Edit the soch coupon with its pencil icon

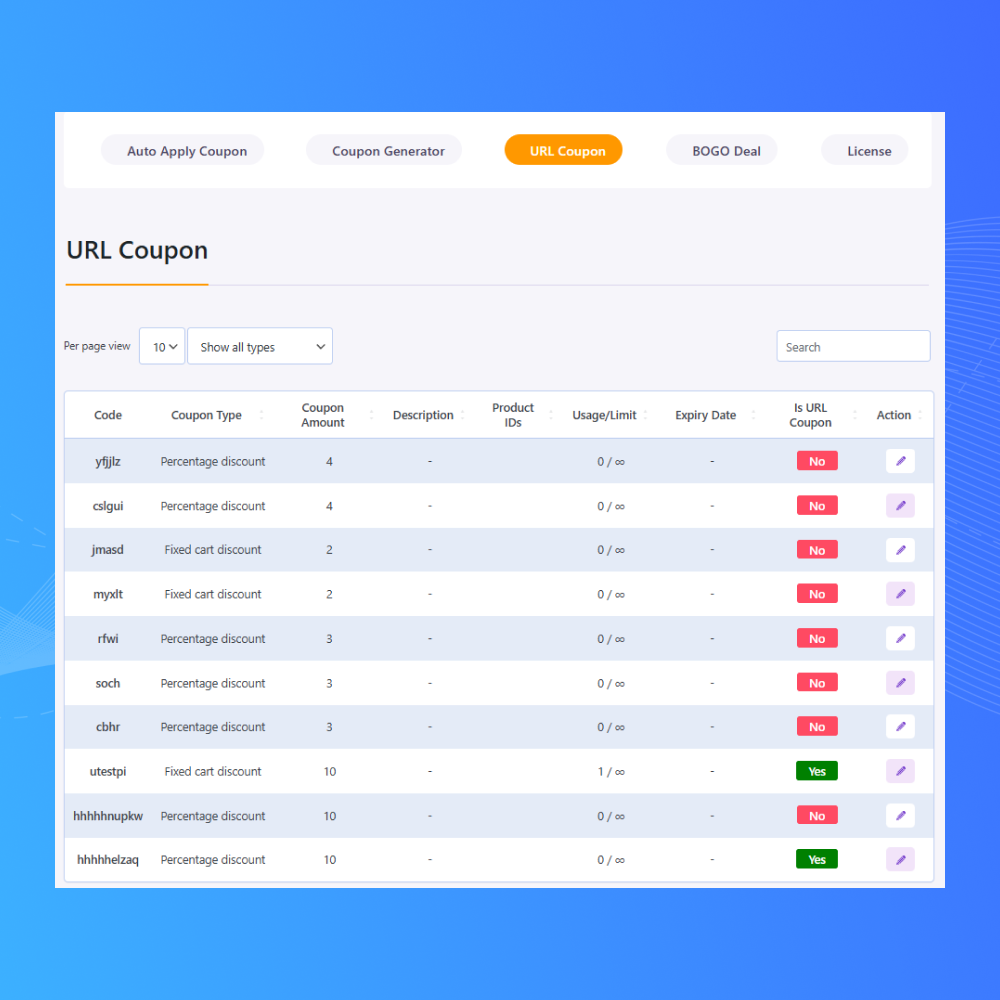(x=900, y=683)
